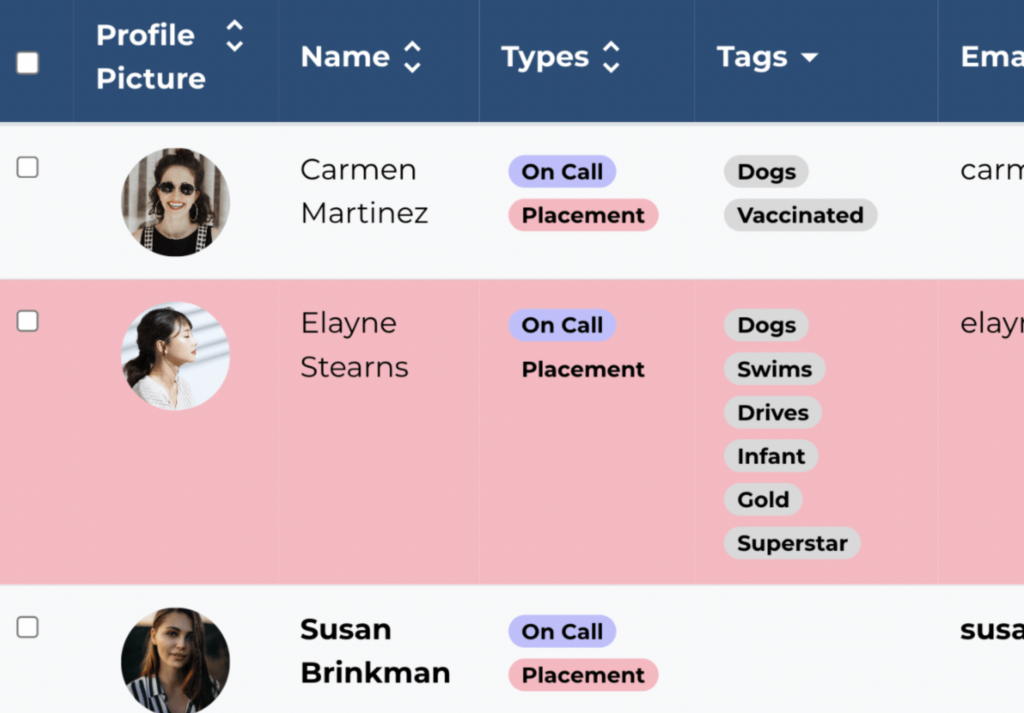Check the Carmen Martinez row checkbox
1024x713 pixels.
coord(28,167)
